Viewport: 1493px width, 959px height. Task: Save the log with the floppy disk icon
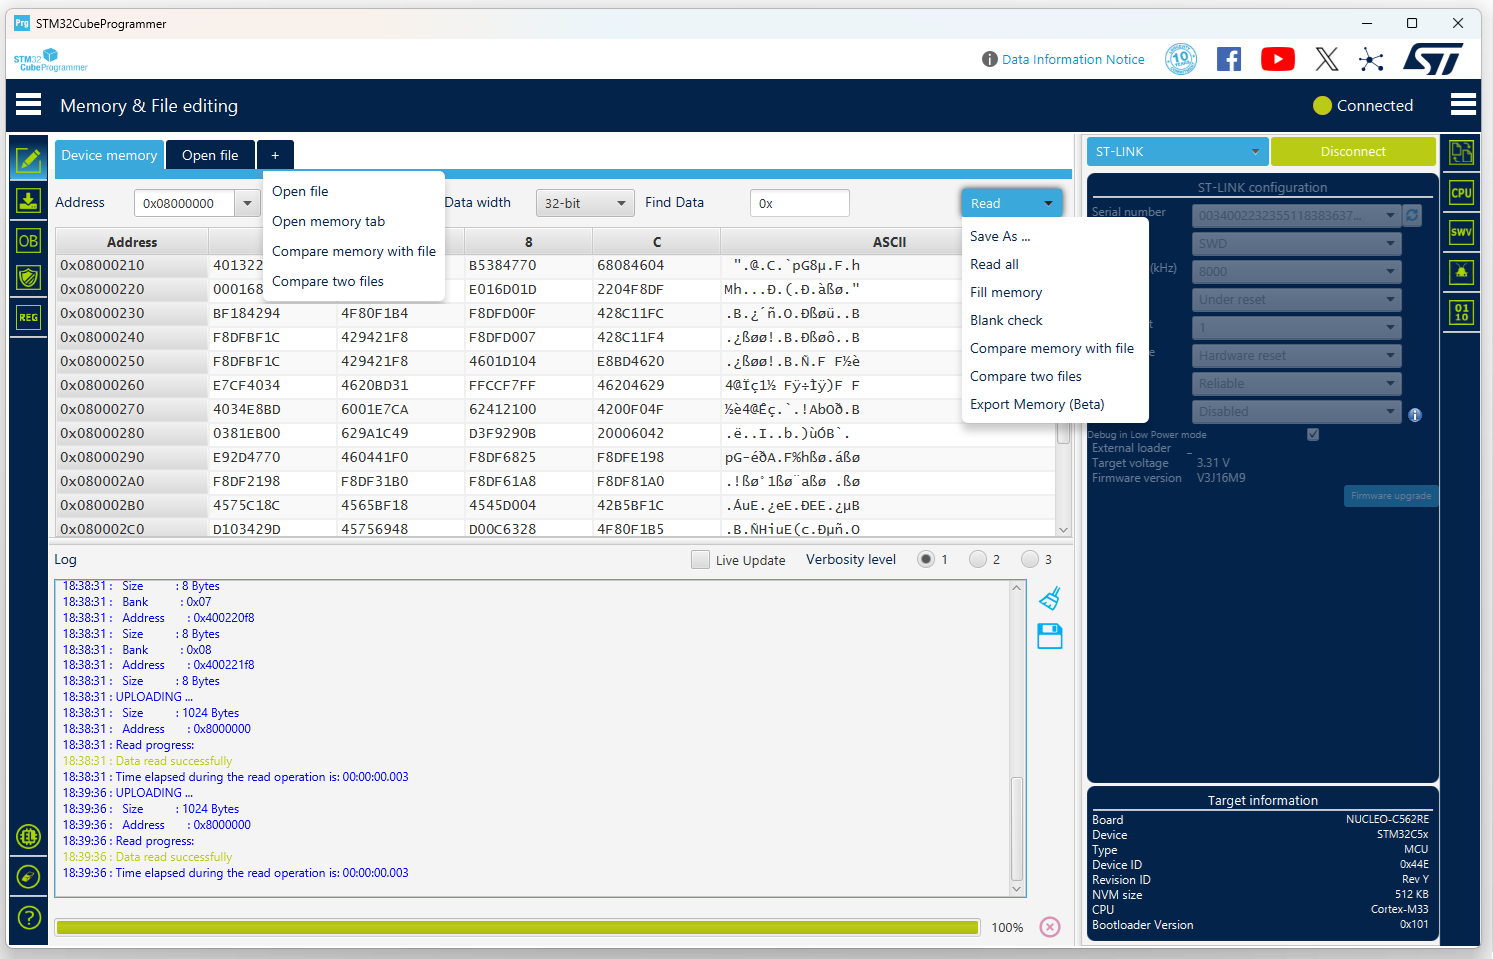pos(1050,636)
